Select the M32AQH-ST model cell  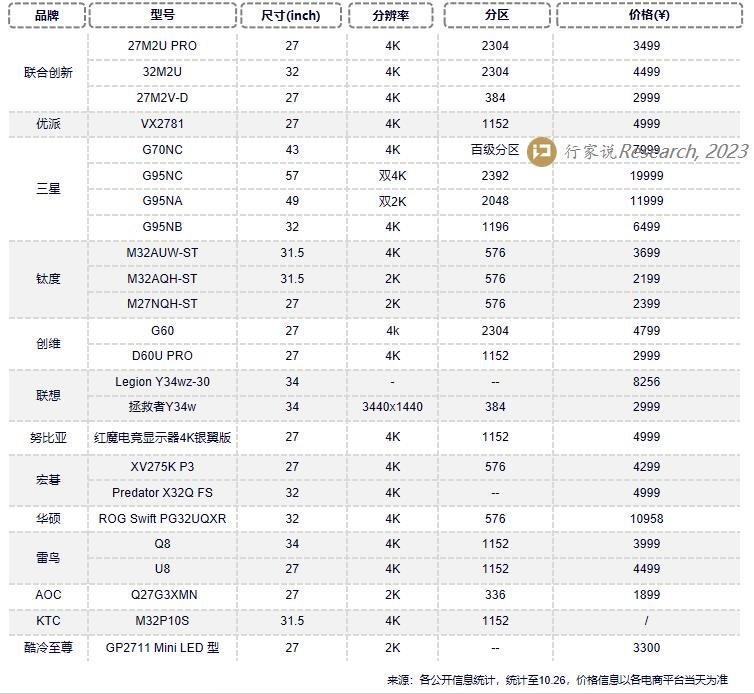163,279
